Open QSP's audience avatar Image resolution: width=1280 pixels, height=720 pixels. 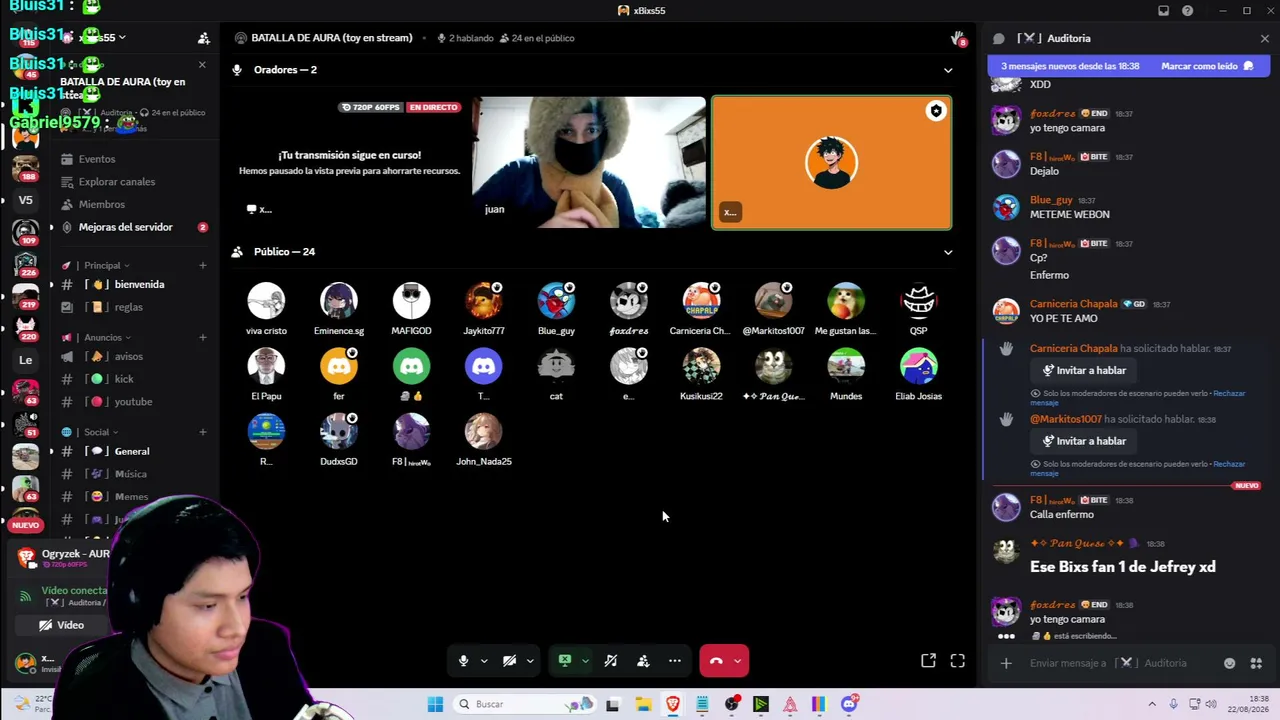point(918,301)
